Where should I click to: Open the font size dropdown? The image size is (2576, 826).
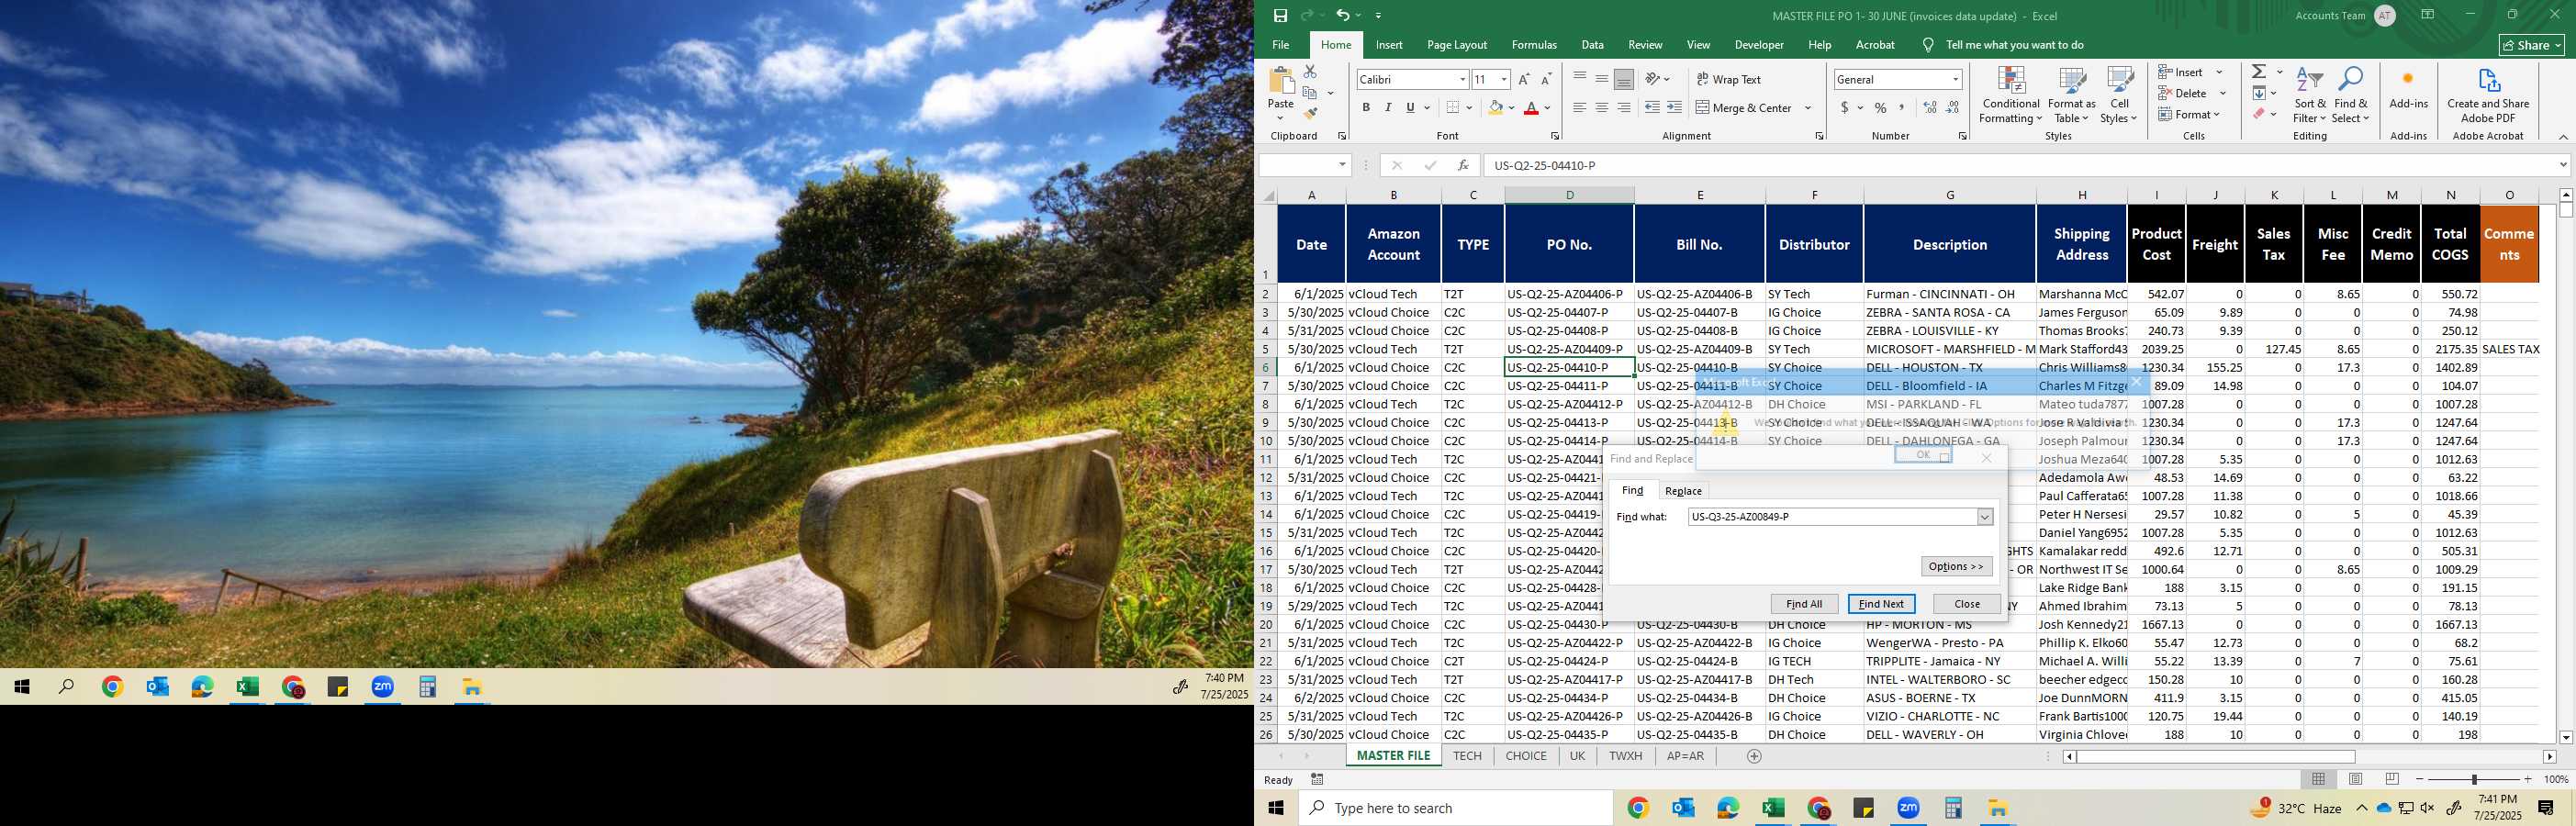click(x=1504, y=79)
